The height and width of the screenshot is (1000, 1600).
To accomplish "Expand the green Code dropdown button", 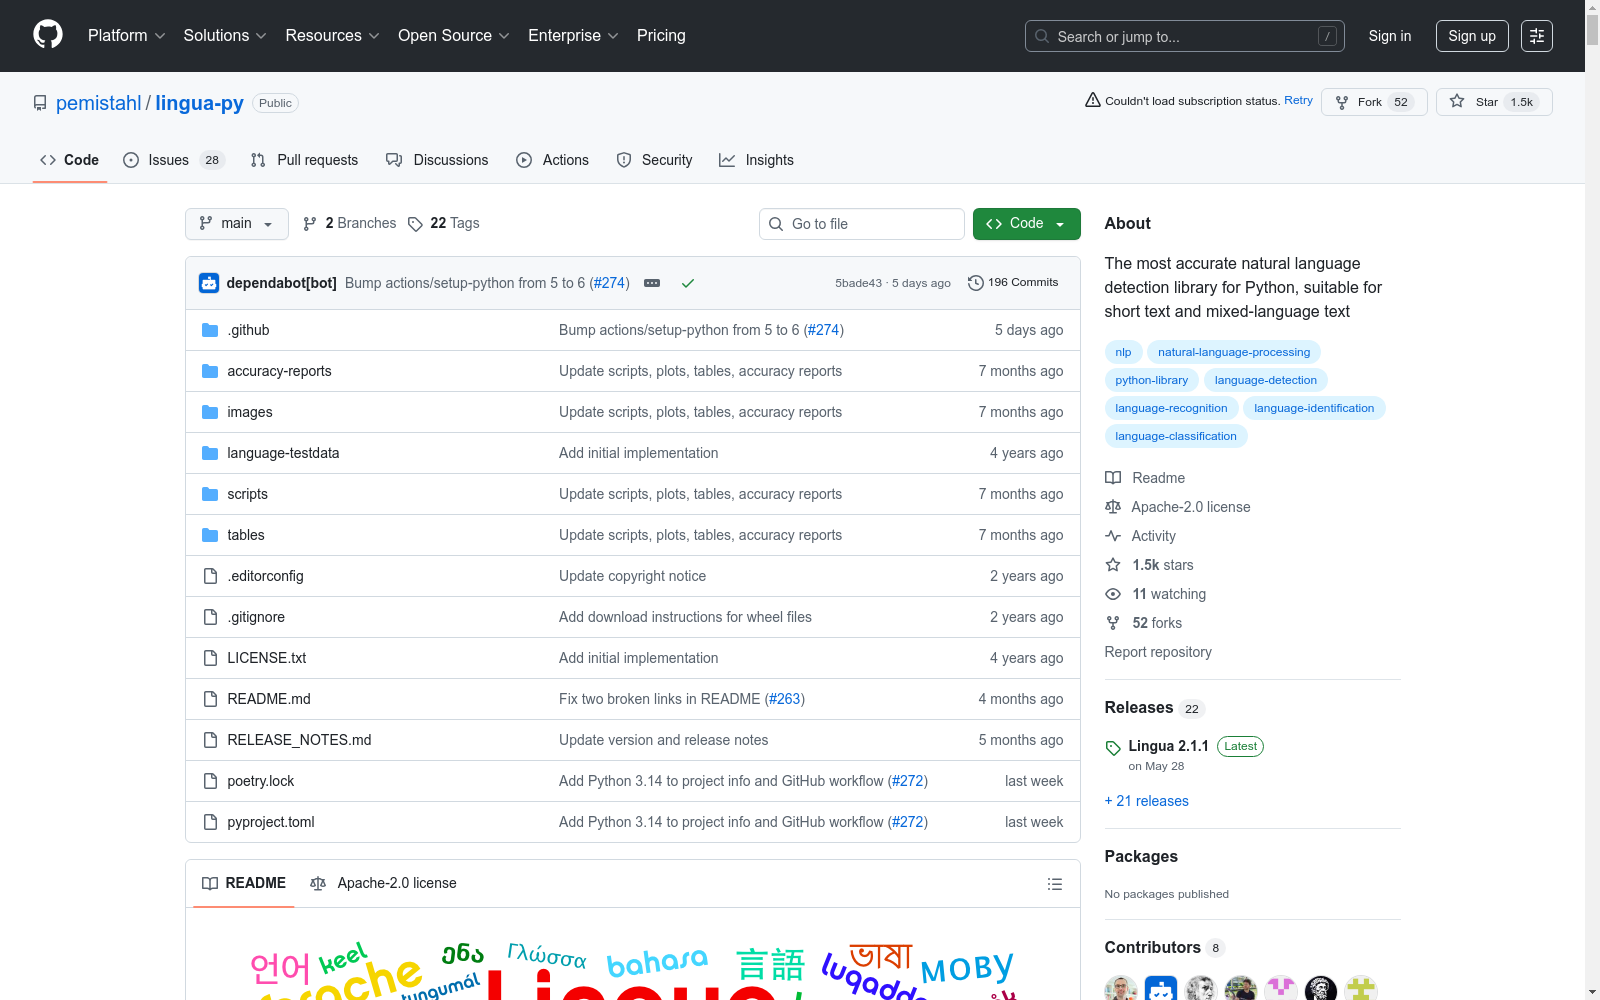I will (1027, 224).
